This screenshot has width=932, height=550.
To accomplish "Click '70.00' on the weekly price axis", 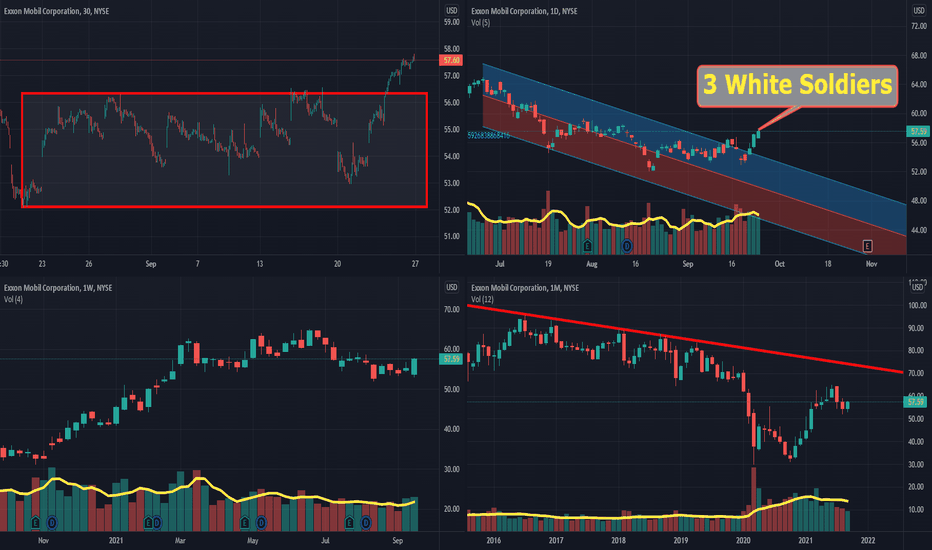I will click(452, 309).
